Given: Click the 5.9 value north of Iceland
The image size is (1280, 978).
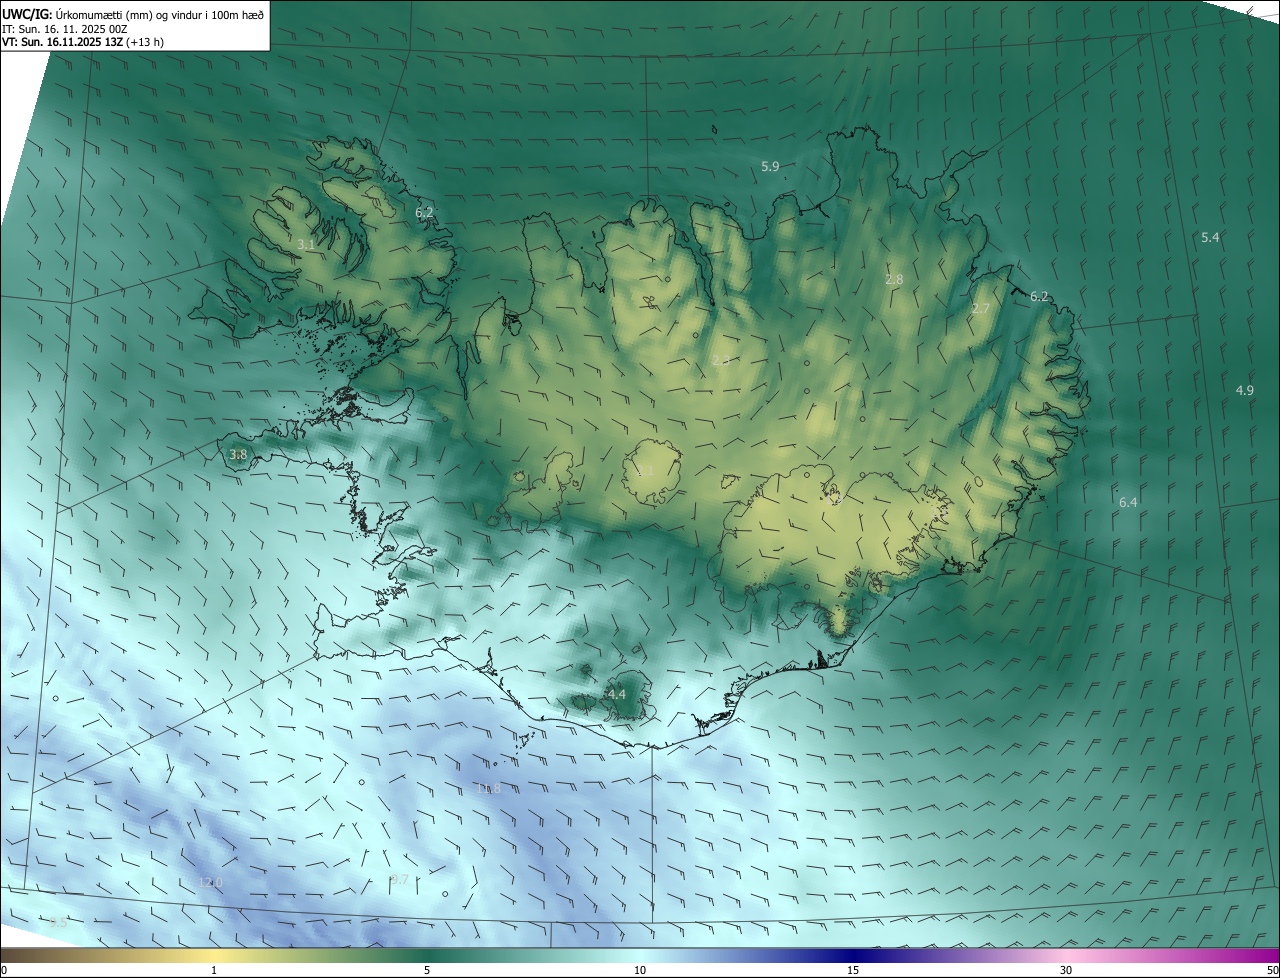Looking at the screenshot, I should pos(770,167).
